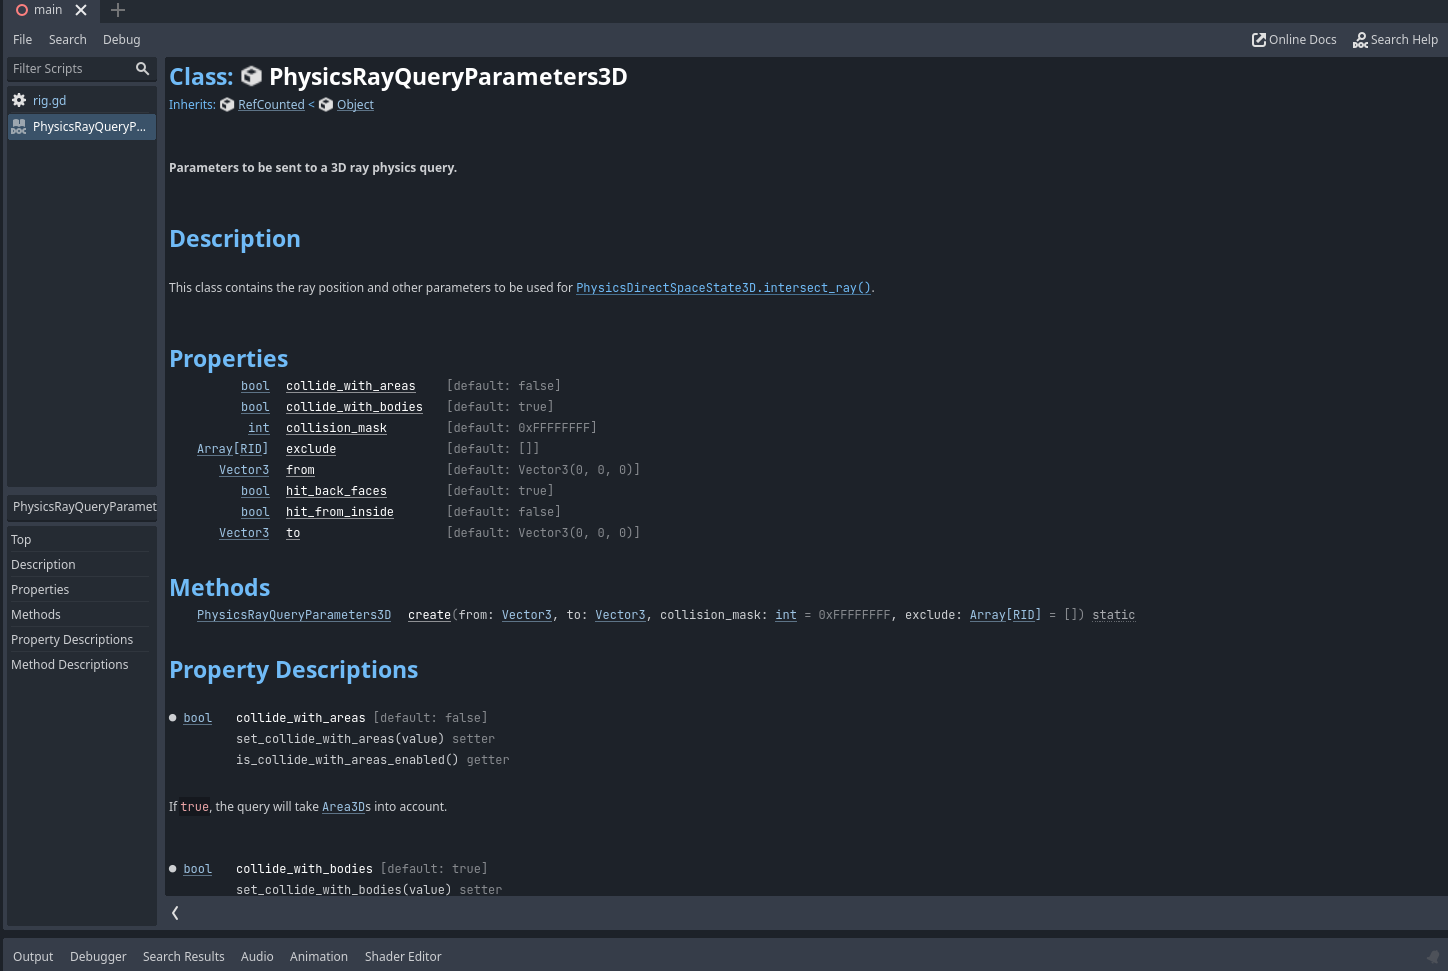The image size is (1448, 971).
Task: Open the exclude property link
Action: 311,449
